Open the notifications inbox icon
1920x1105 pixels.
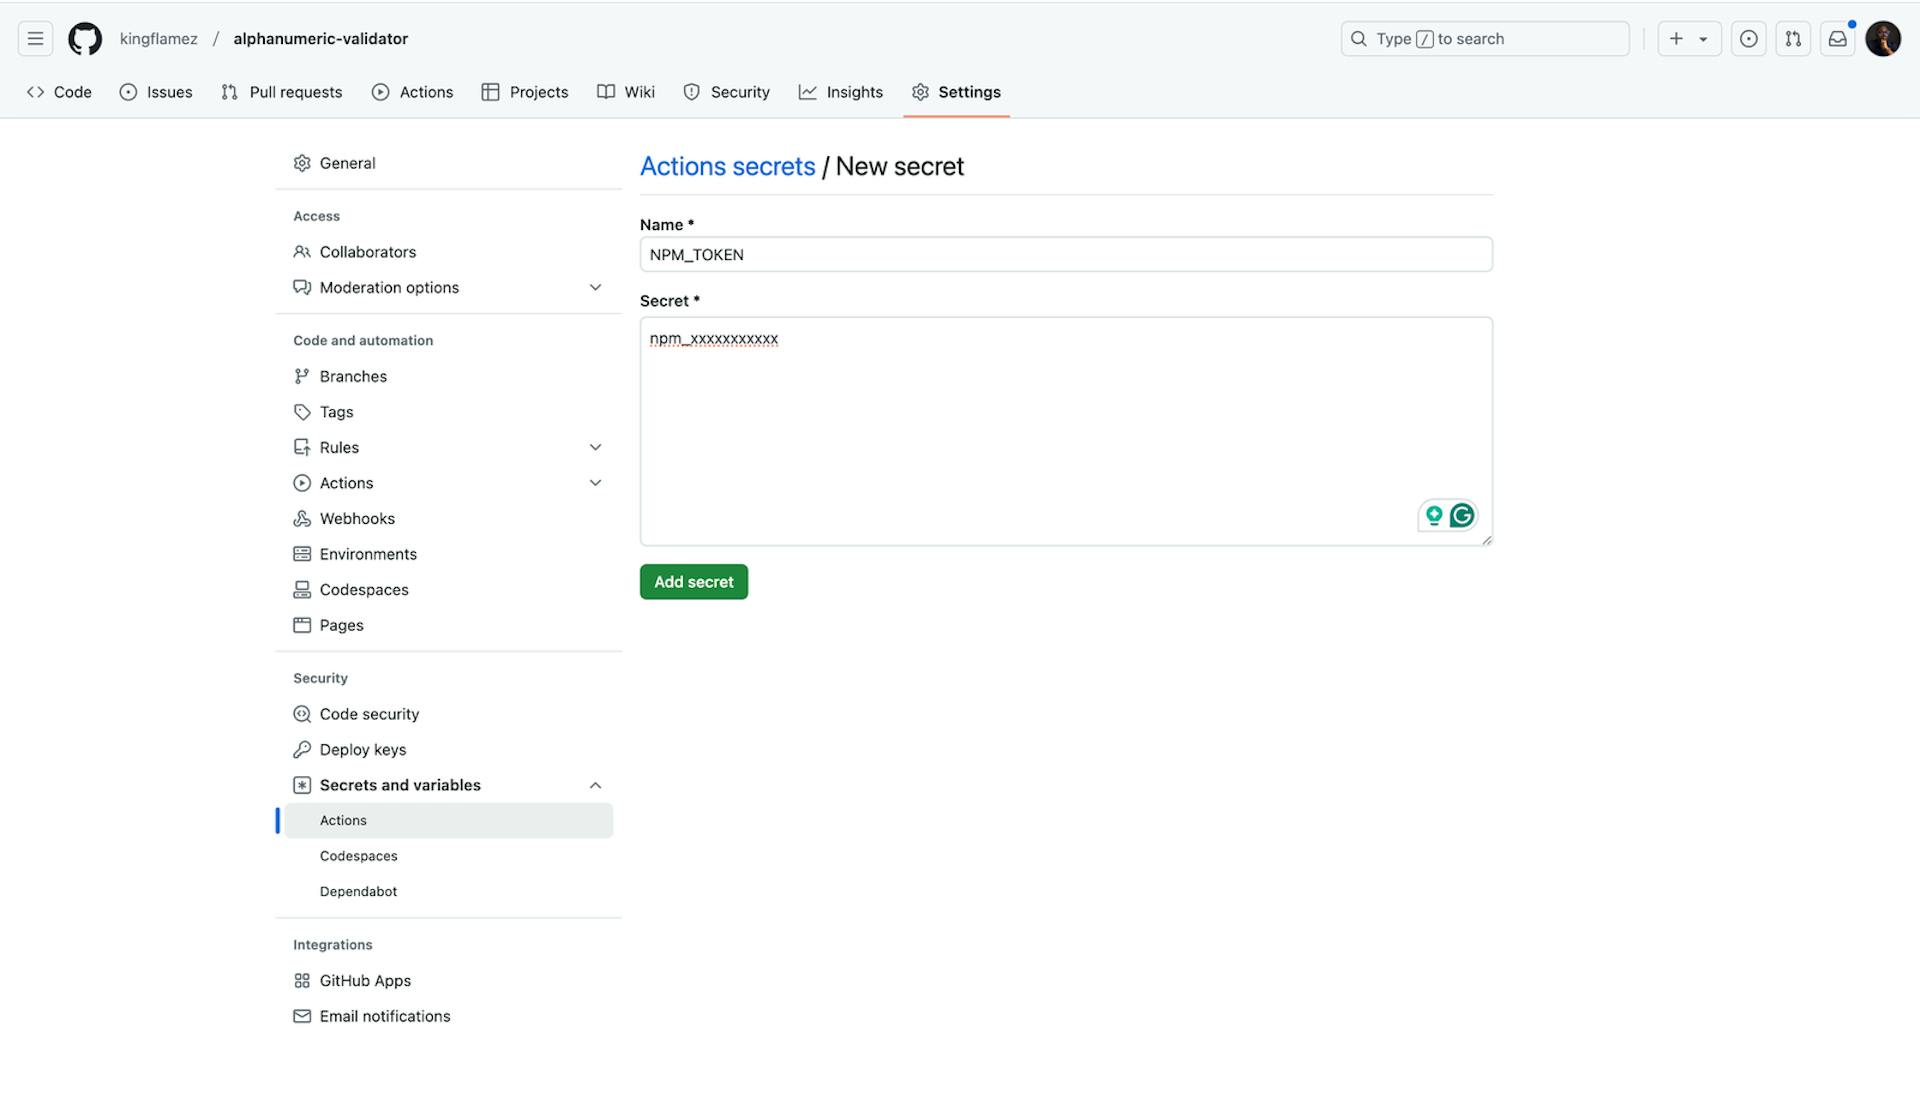1837,39
